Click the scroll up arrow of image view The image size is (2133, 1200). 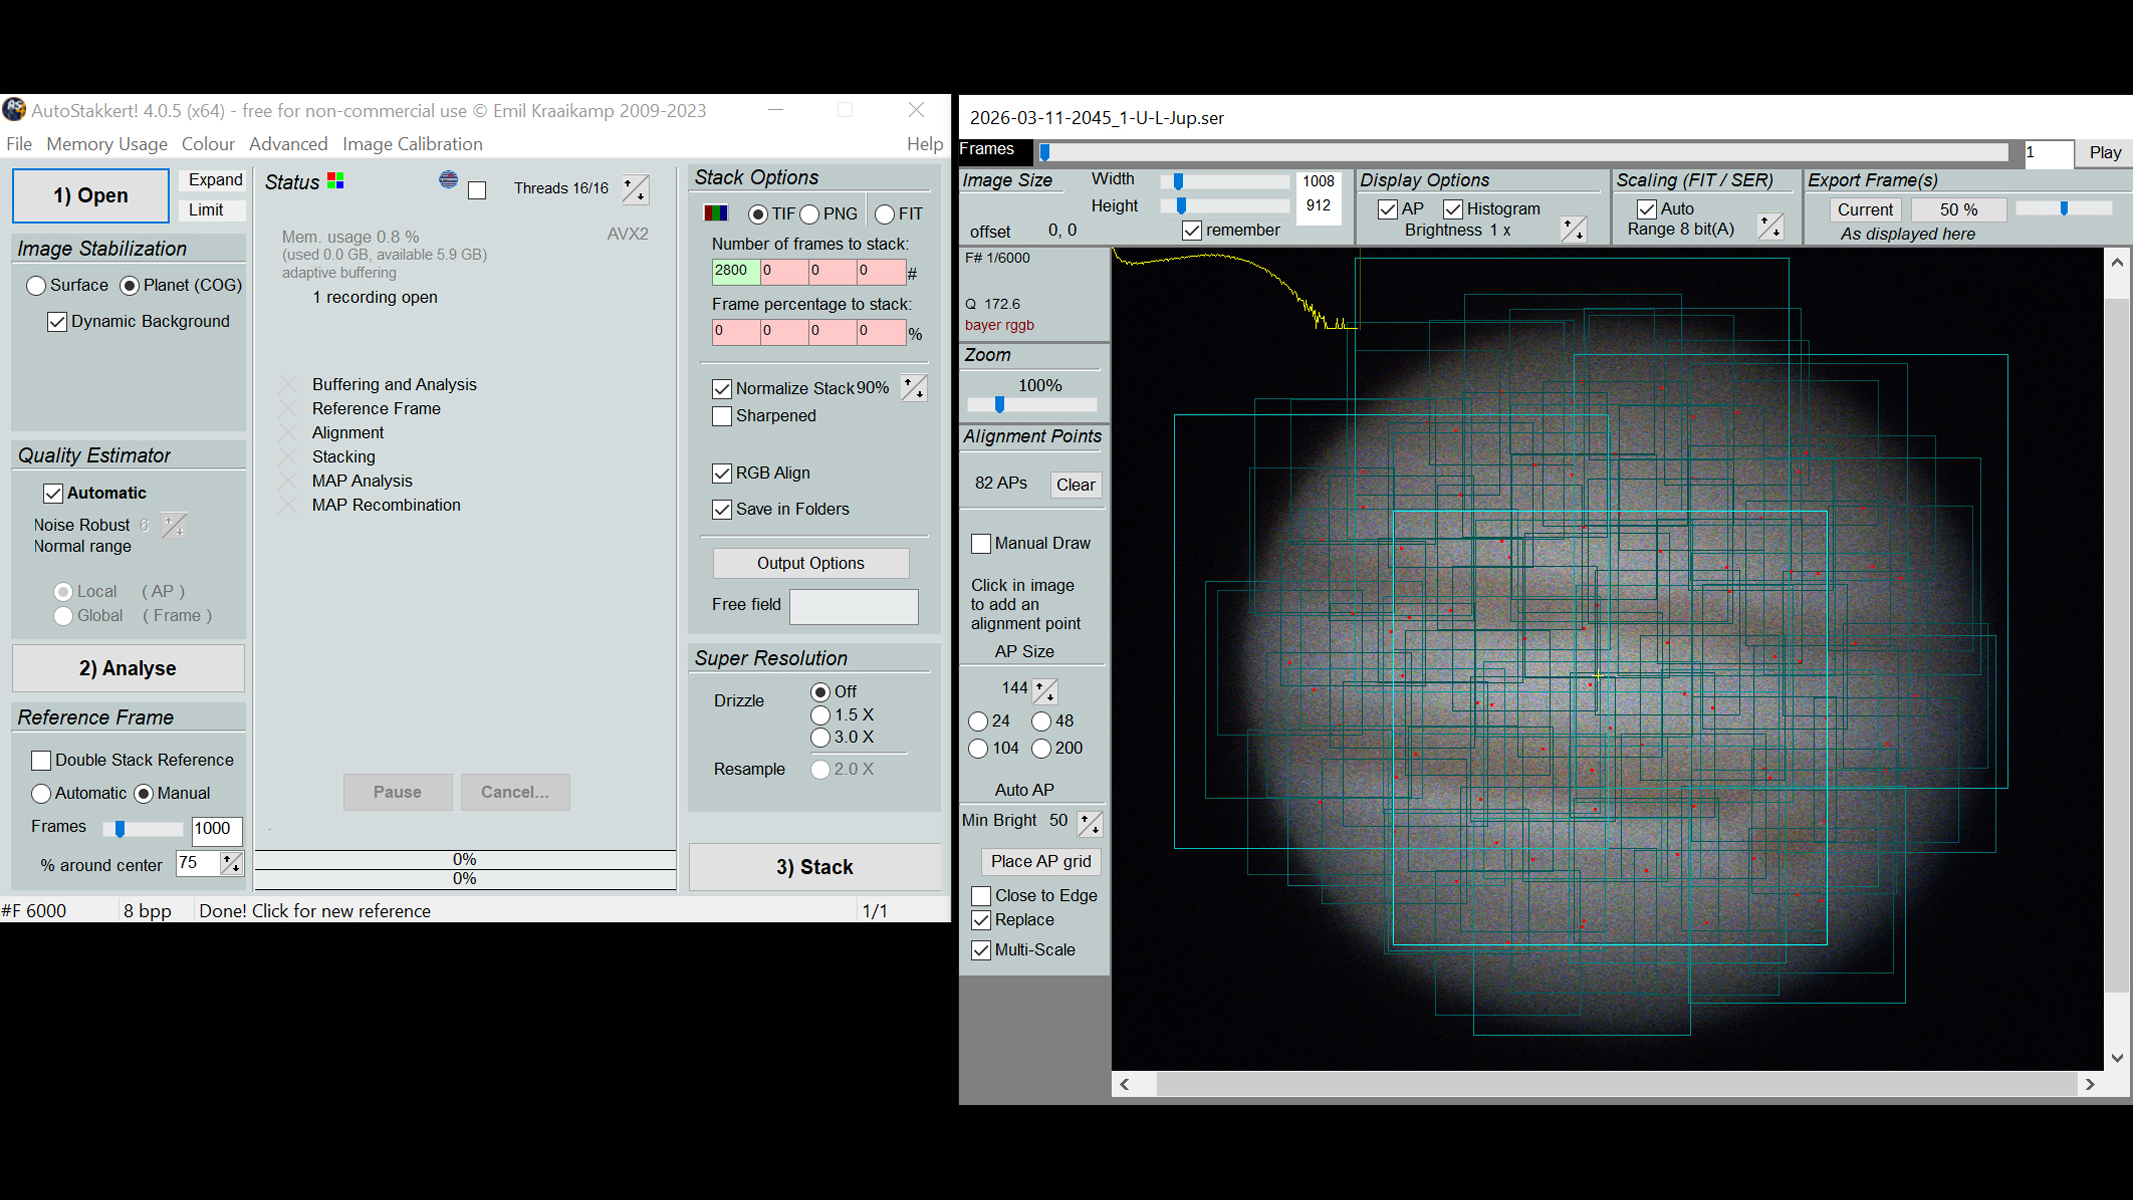(x=2117, y=263)
